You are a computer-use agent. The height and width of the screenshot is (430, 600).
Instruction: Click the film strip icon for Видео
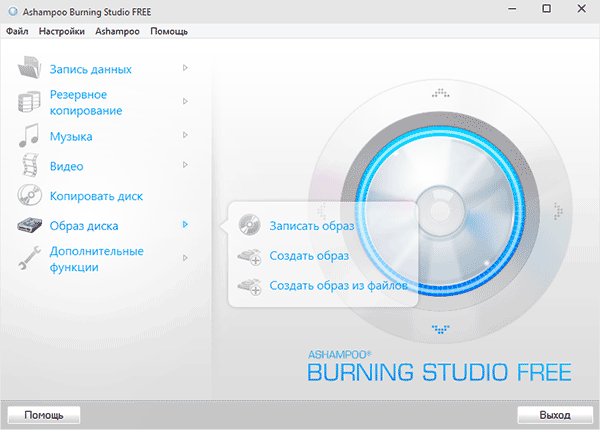(x=30, y=165)
